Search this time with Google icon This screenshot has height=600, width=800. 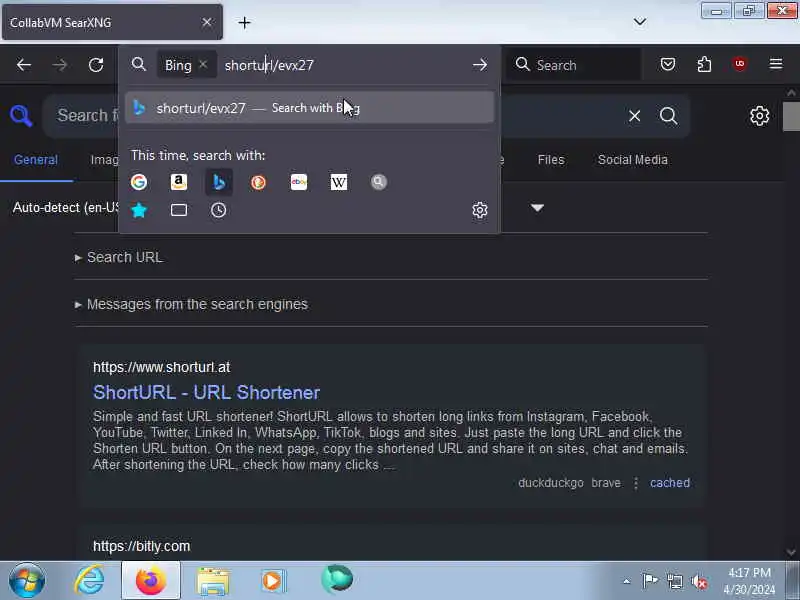pos(139,182)
